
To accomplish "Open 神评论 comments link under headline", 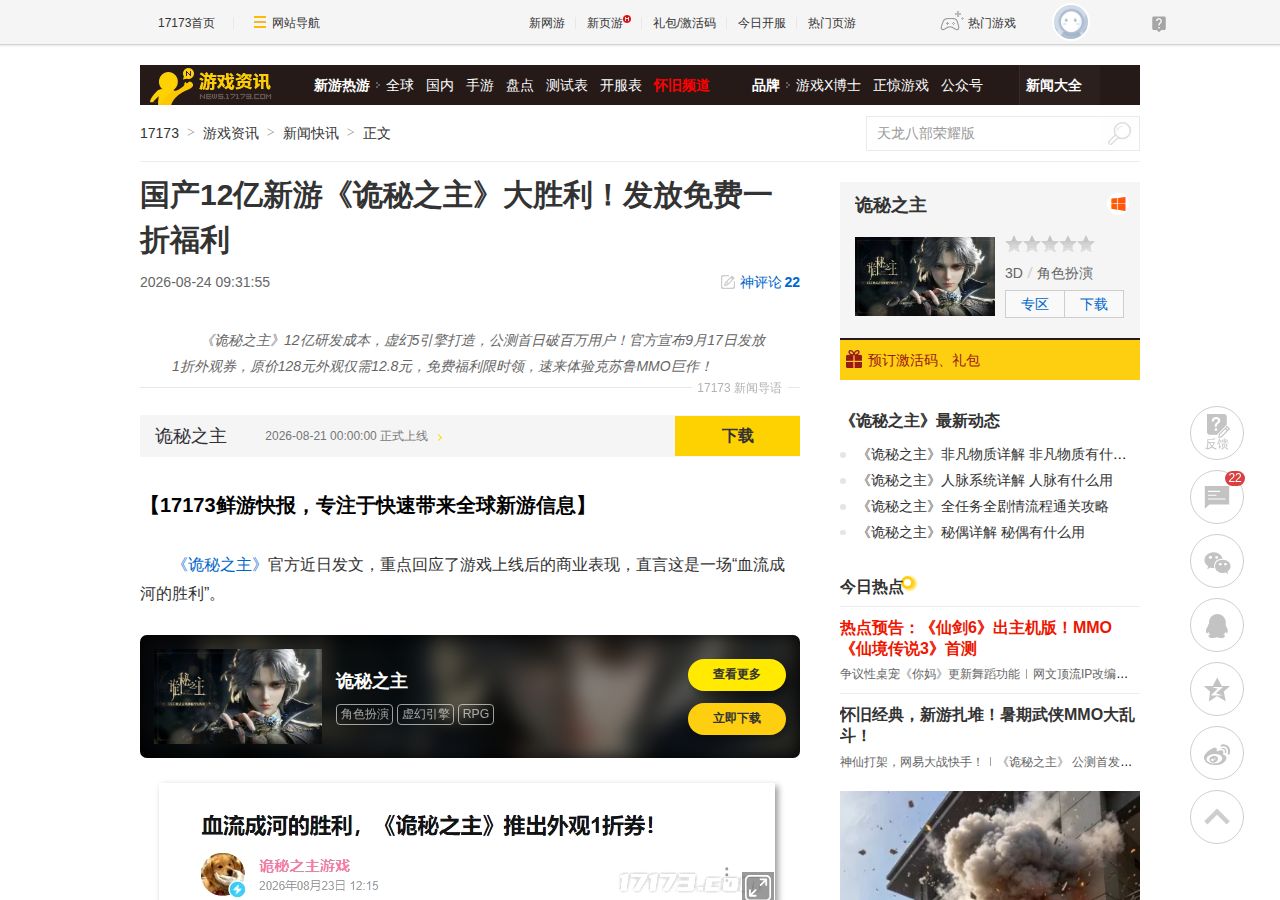I will click(x=760, y=282).
